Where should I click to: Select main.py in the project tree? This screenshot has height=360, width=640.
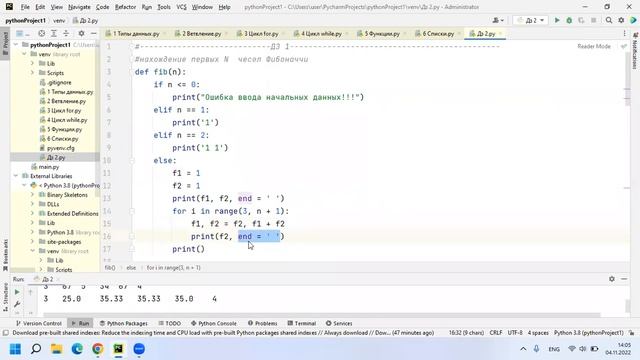[x=45, y=167]
